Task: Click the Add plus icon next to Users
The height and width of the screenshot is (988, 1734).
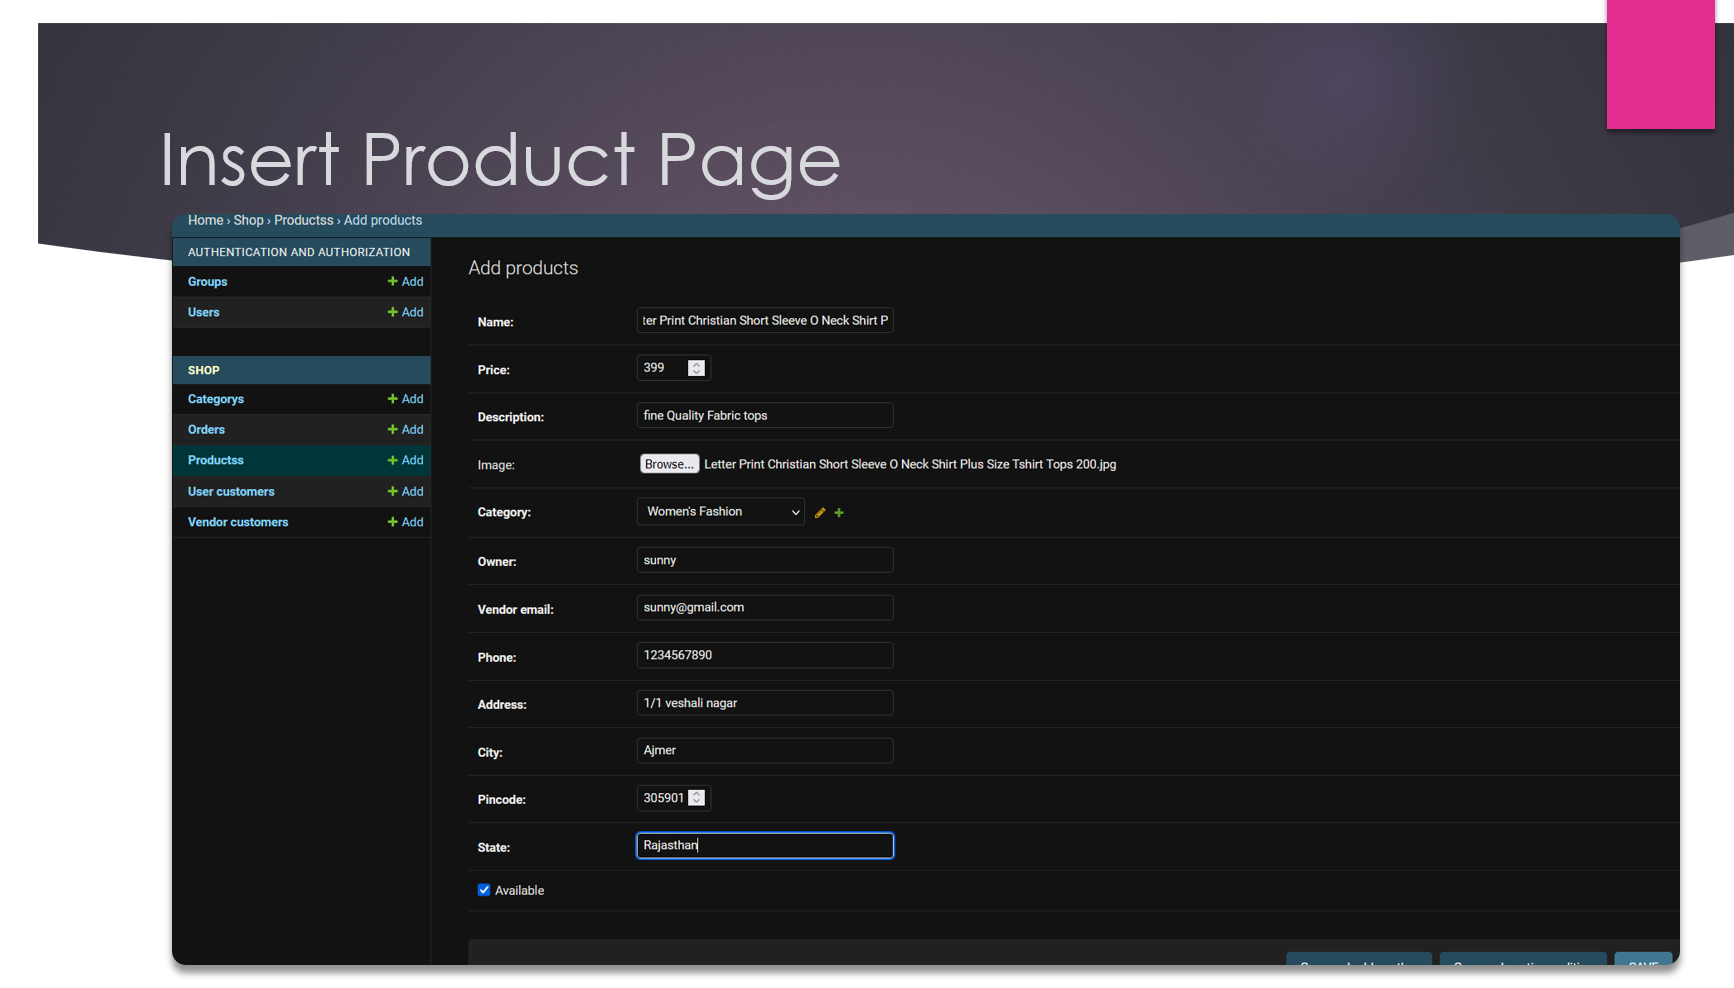Action: (x=392, y=312)
